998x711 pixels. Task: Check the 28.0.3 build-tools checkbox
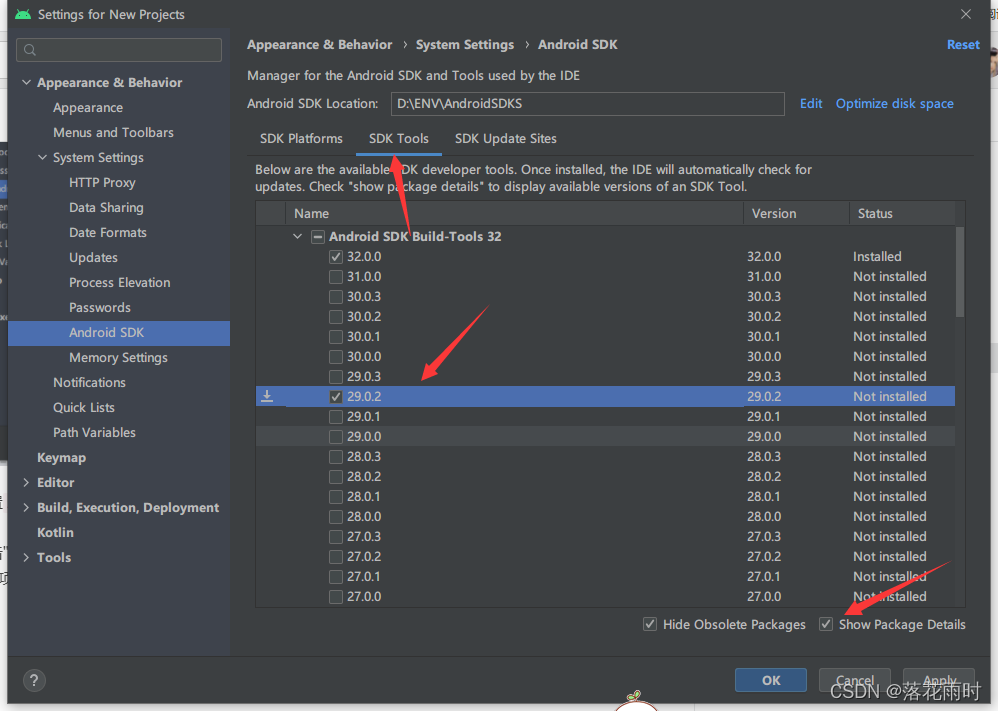click(336, 456)
